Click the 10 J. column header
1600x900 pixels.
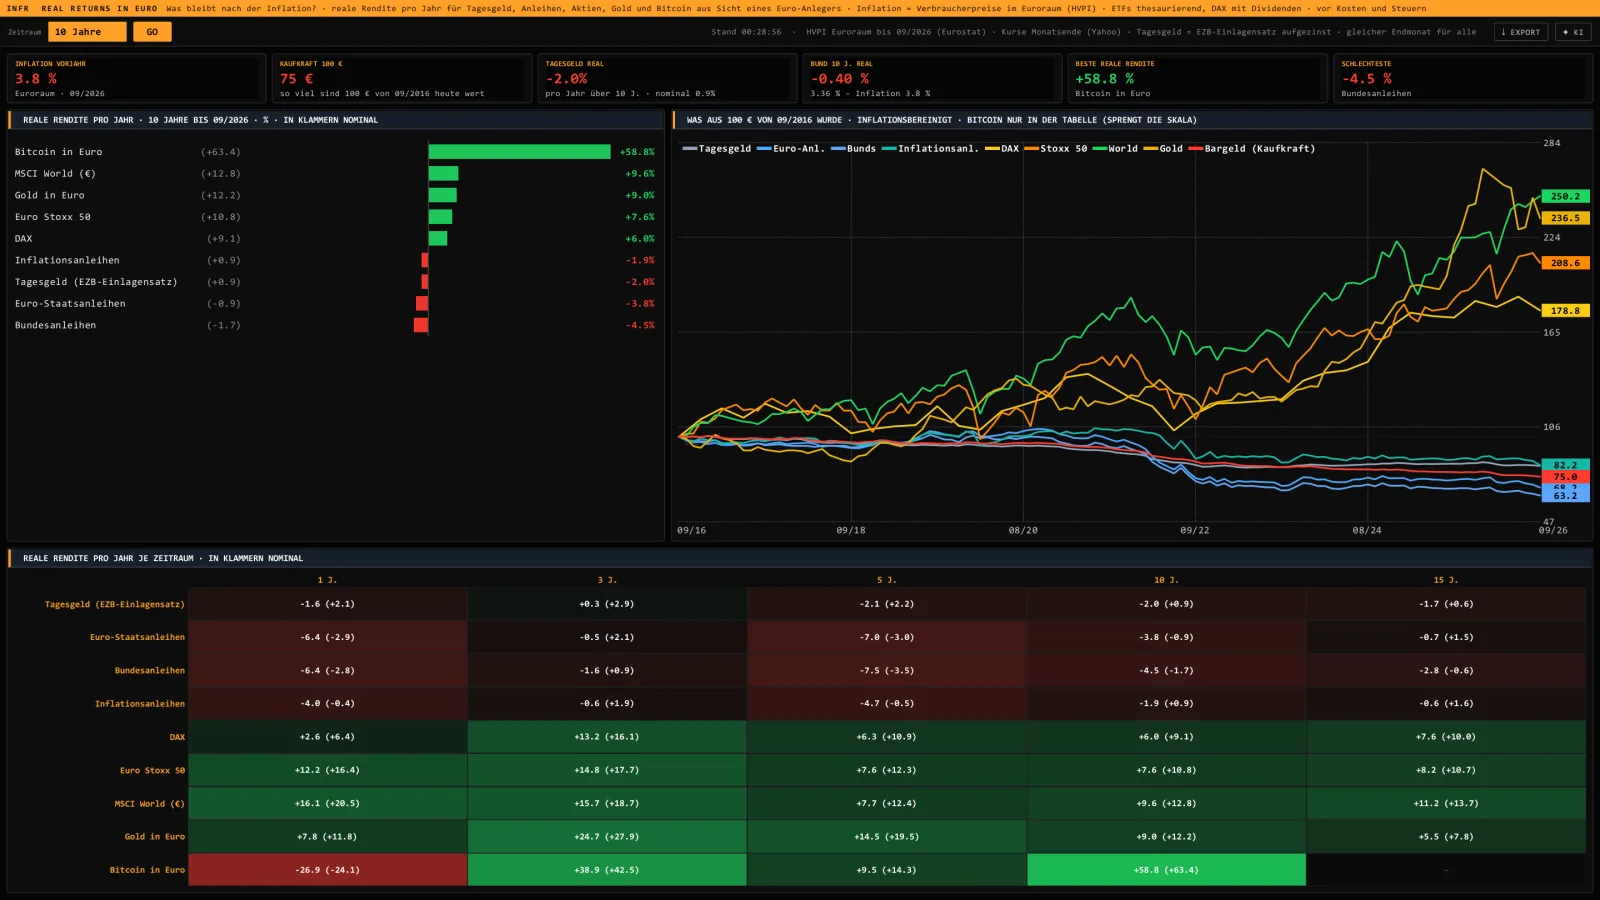[1166, 580]
